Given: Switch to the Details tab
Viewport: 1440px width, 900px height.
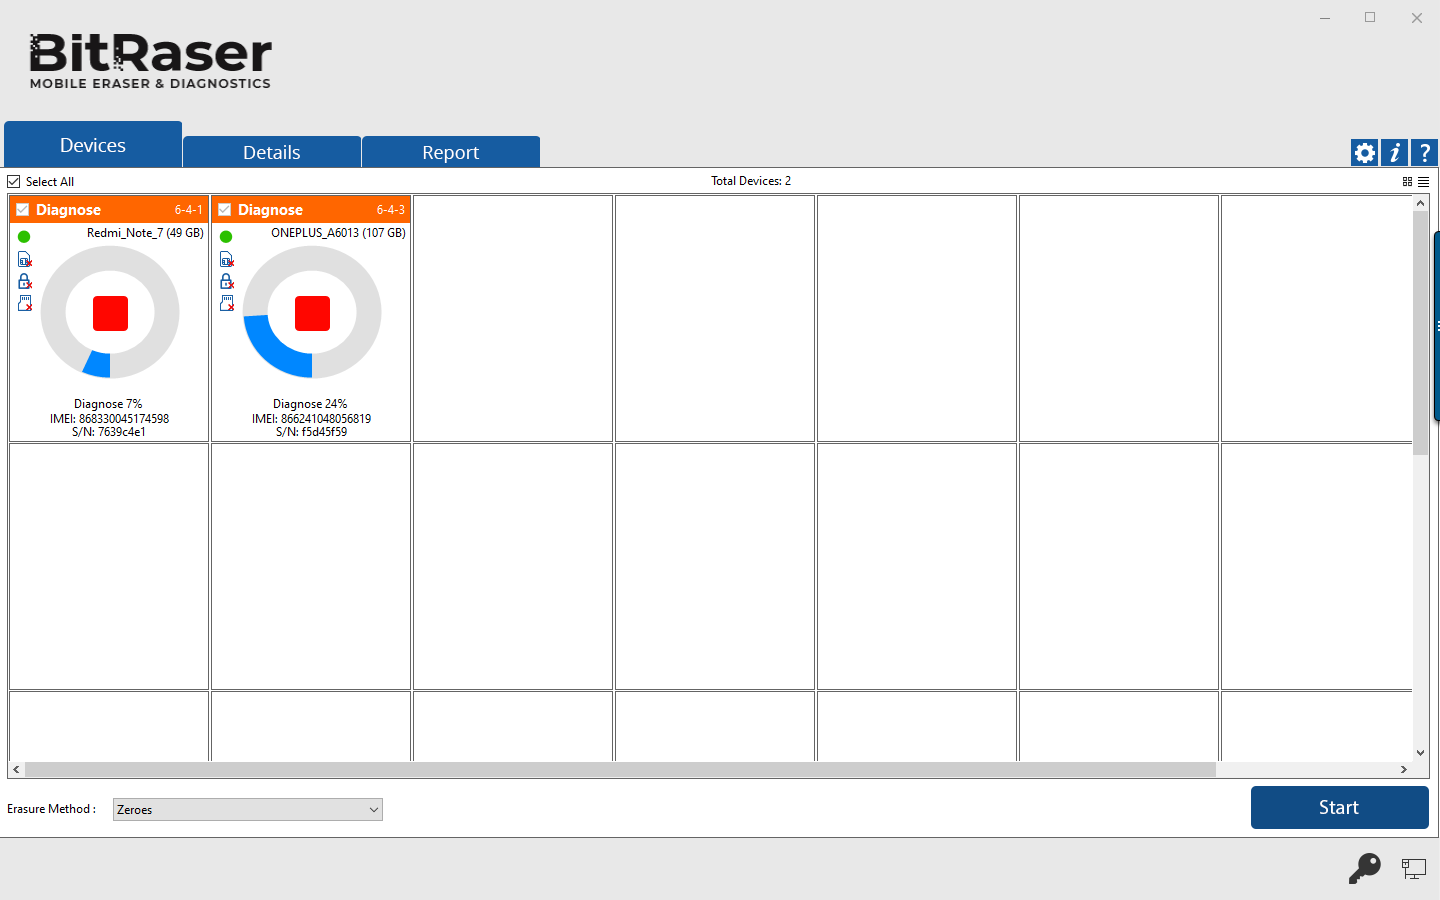Looking at the screenshot, I should (x=272, y=152).
